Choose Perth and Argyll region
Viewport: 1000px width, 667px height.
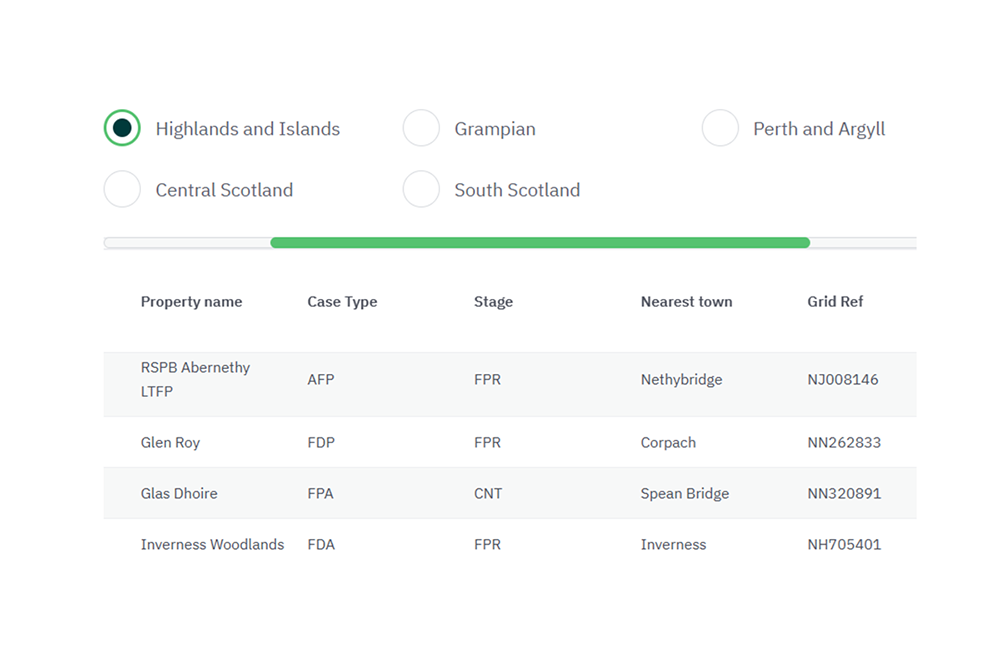coord(721,127)
